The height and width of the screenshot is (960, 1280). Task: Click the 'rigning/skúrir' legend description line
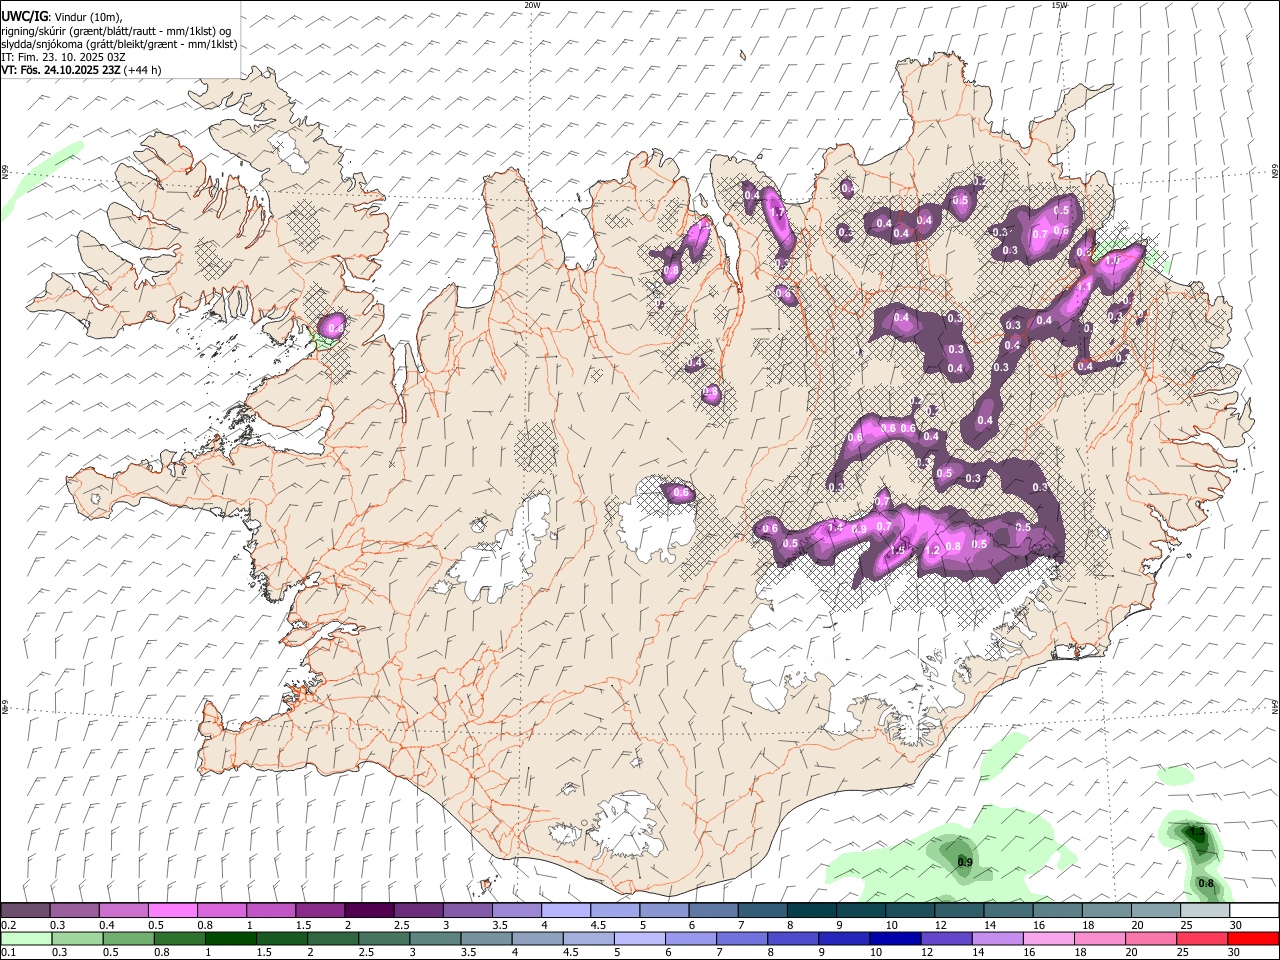click(x=117, y=31)
